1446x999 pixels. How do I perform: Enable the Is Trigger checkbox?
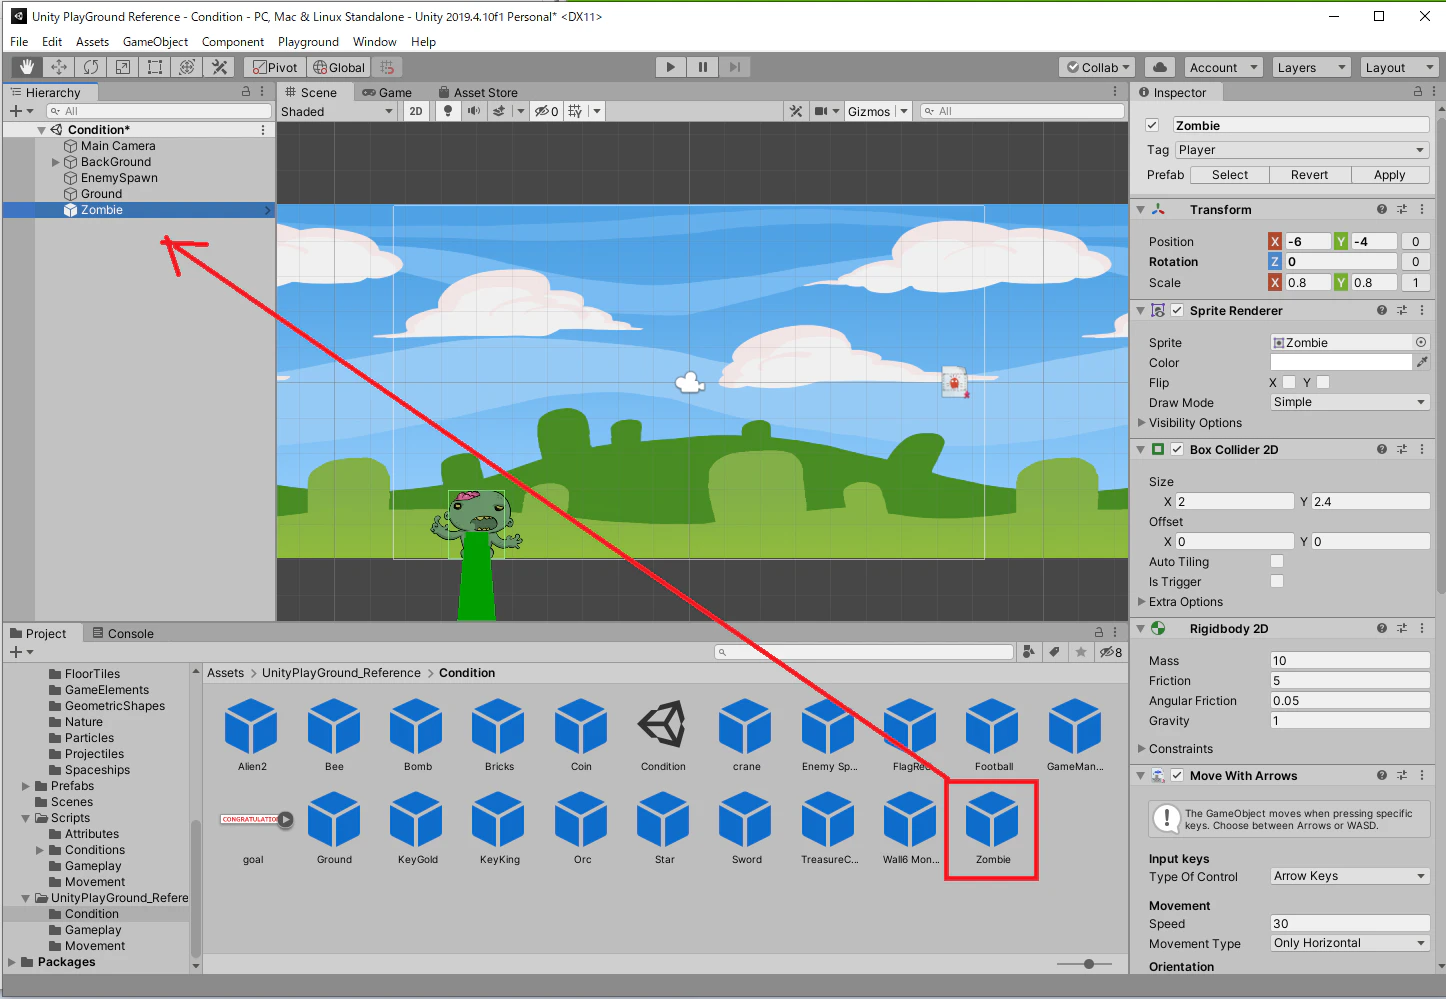click(x=1277, y=581)
